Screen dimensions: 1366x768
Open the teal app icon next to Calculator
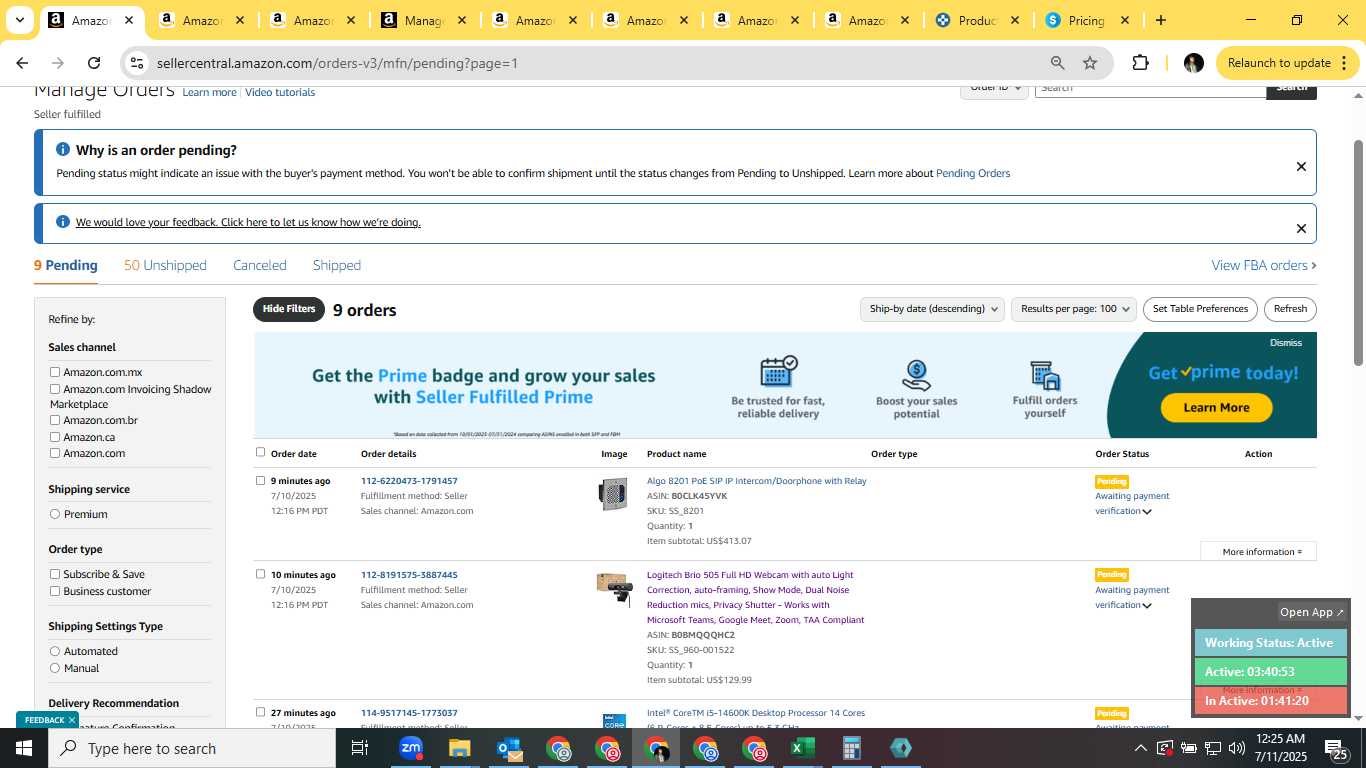tap(900, 748)
